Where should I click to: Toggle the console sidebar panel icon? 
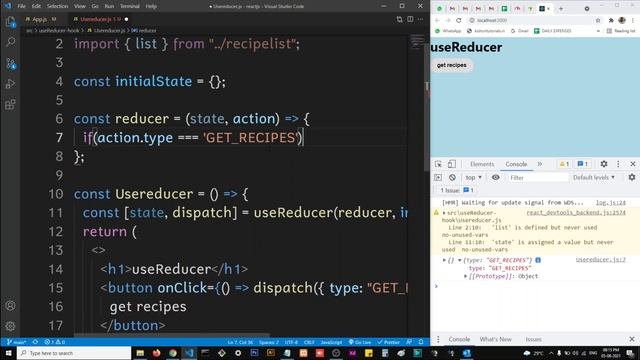438,178
